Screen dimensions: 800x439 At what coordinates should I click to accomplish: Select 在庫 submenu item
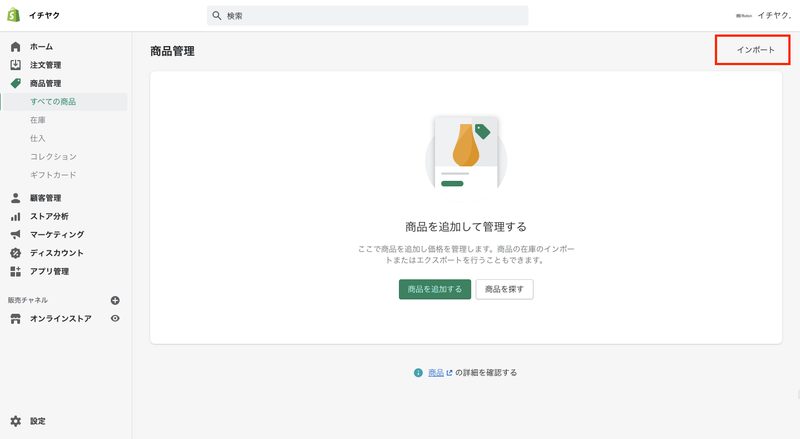[x=38, y=120]
